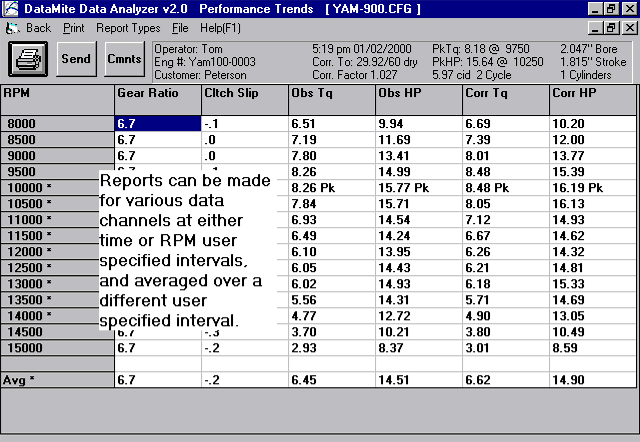The image size is (640, 442).
Task: Click Corr Tq value 7.39 at 8500
Action: tap(506, 140)
